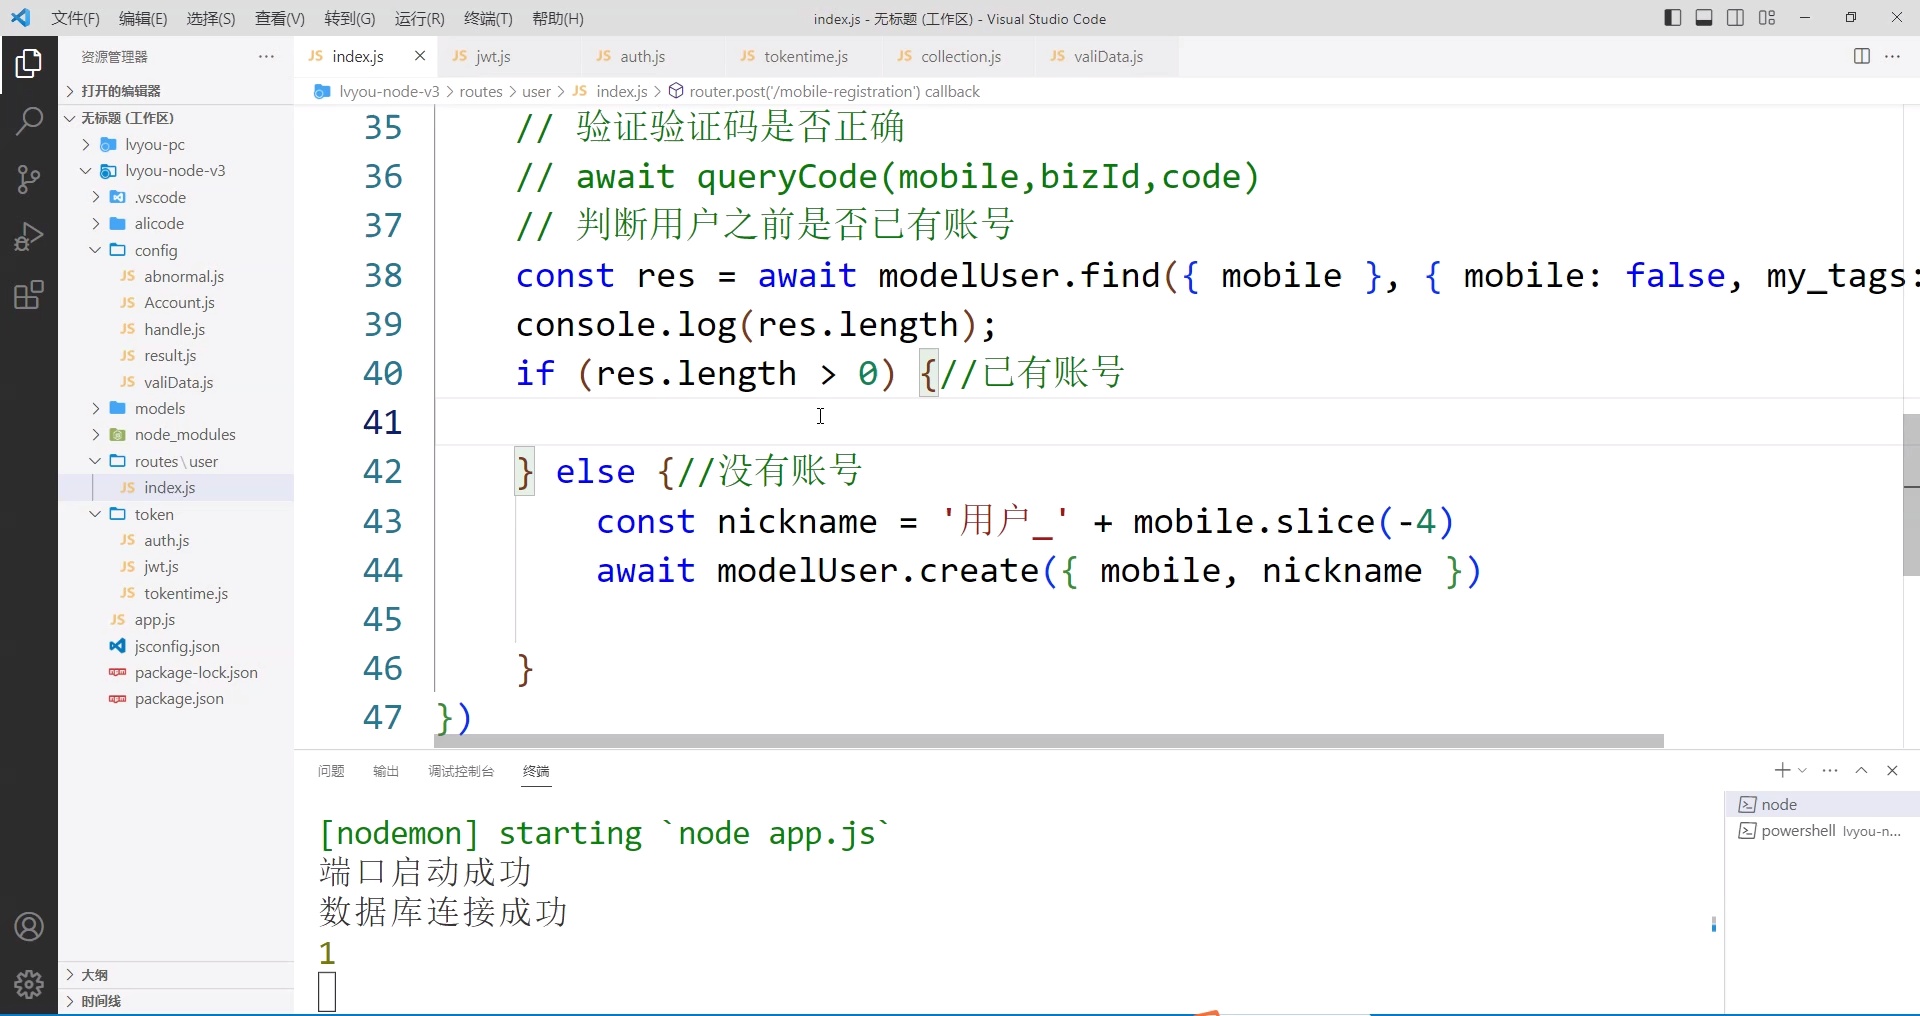
Task: Toggle the primary sidebar visibility
Action: (x=1672, y=18)
